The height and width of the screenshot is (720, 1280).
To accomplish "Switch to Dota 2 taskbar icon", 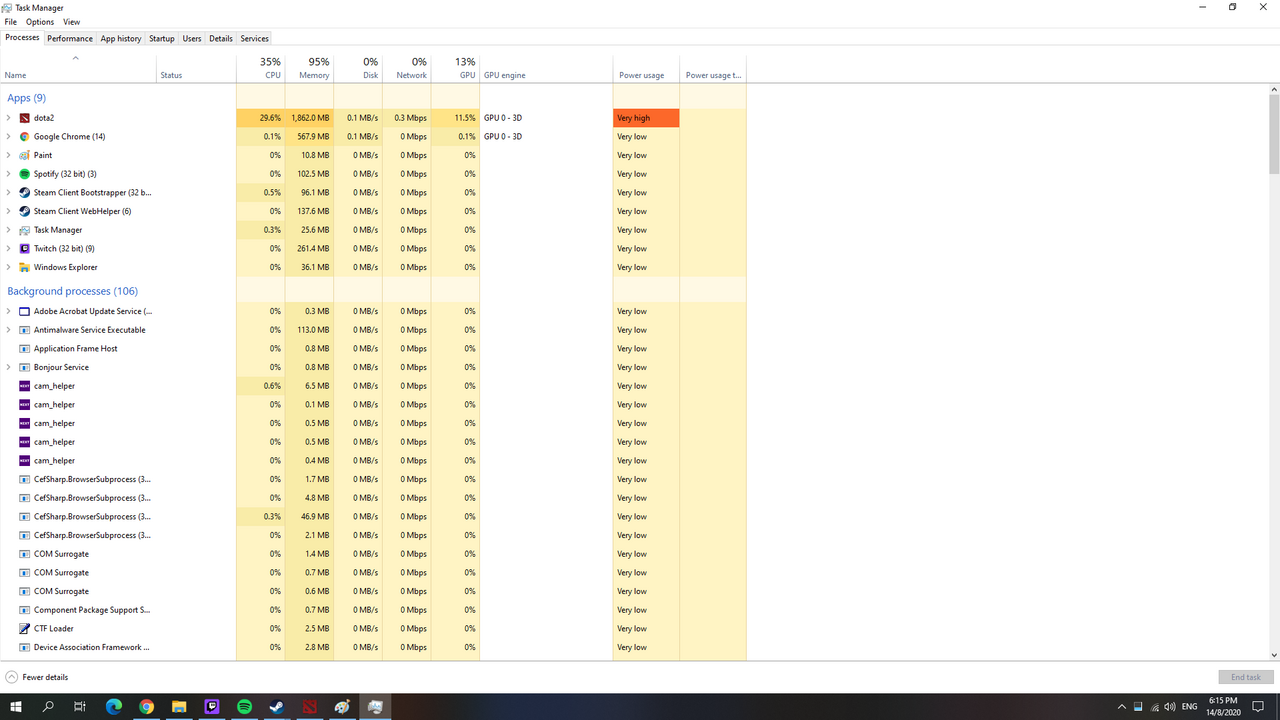I will (x=310, y=706).
